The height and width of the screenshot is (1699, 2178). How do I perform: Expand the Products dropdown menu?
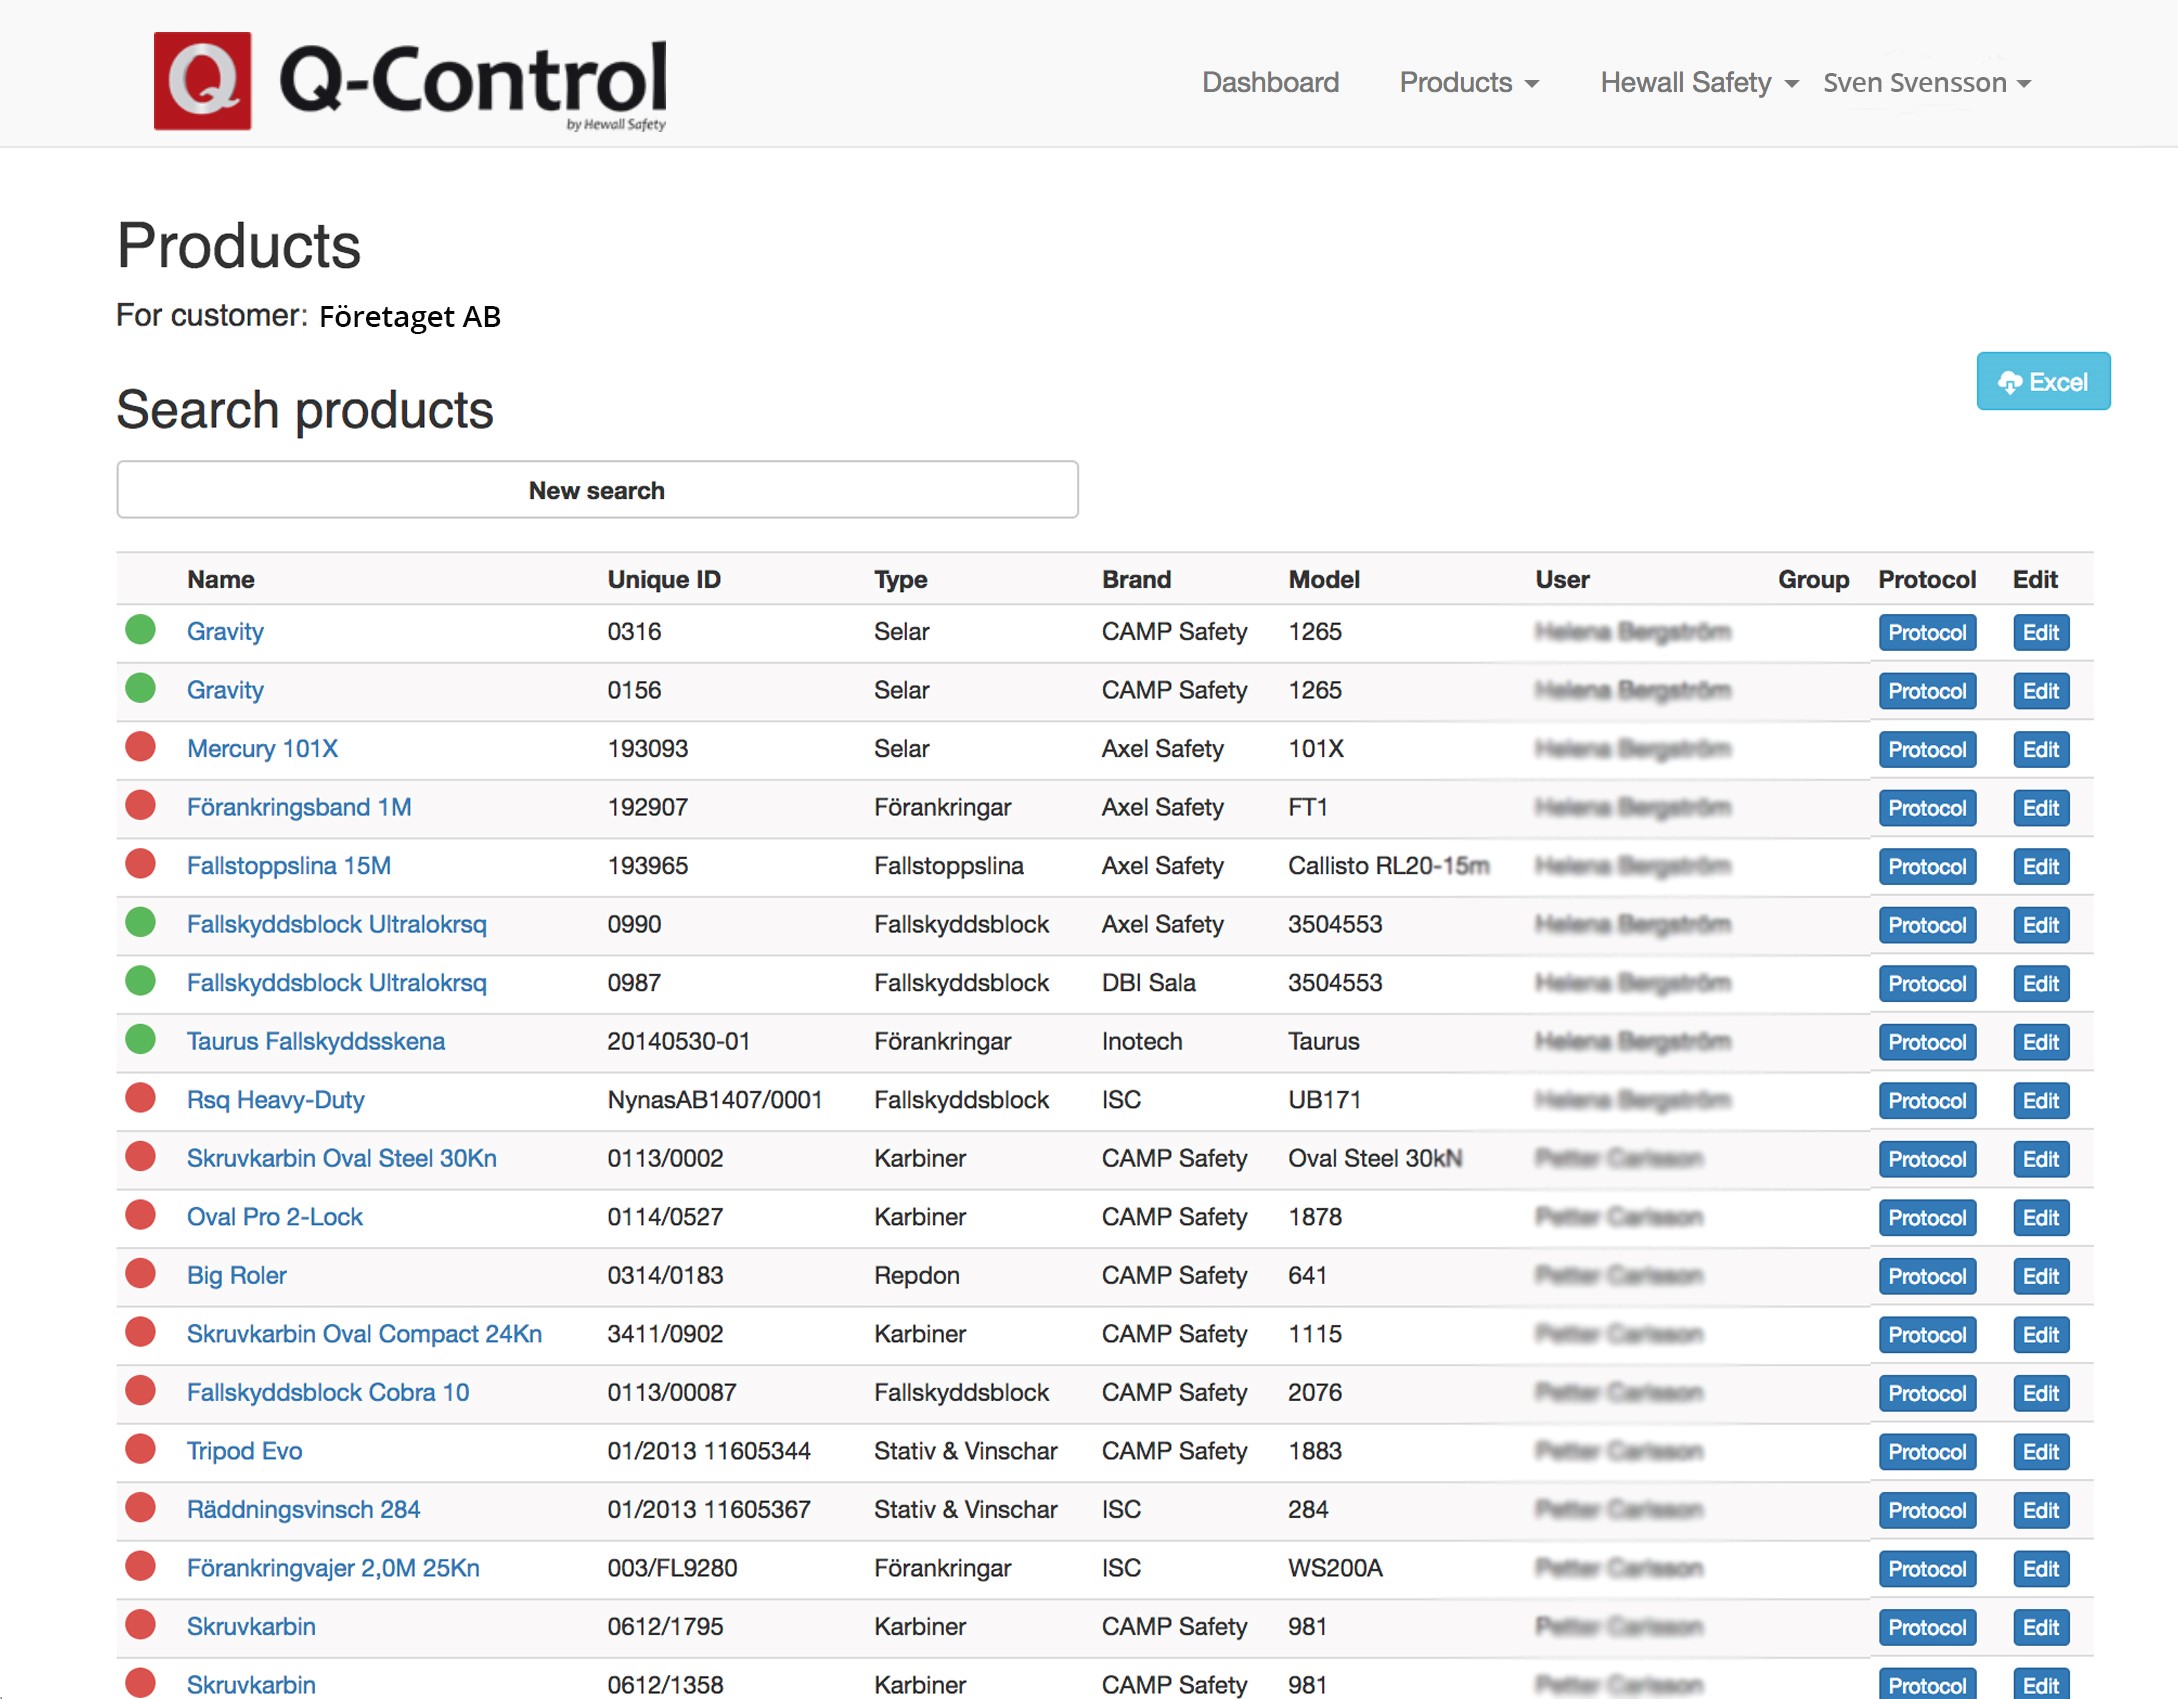(1468, 83)
